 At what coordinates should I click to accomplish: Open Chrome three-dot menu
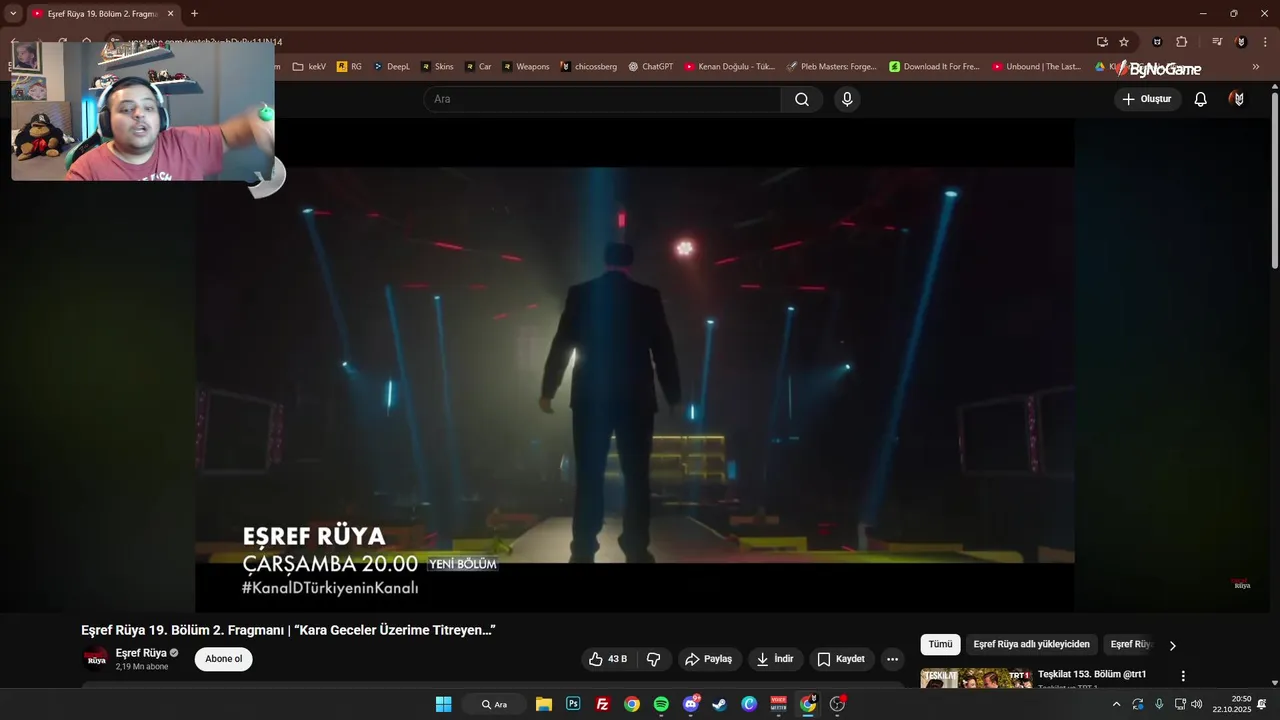(x=1264, y=42)
